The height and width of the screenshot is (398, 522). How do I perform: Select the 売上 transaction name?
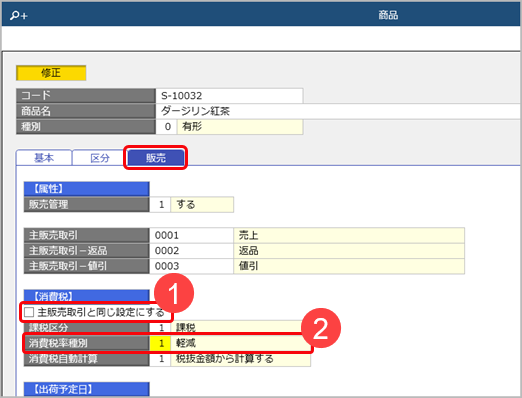(349, 235)
